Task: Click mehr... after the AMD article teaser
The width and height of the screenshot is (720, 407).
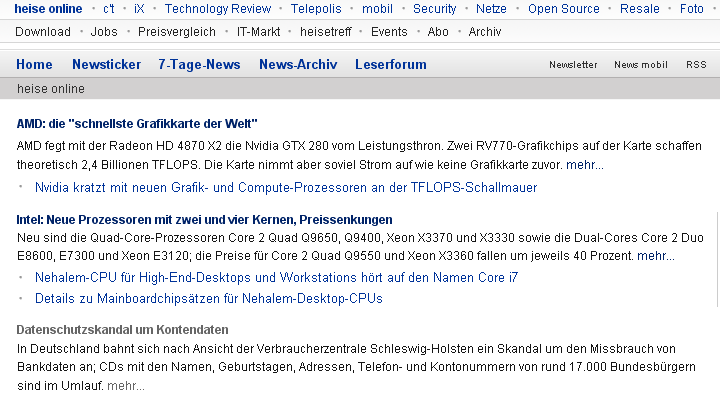Action: [585, 164]
